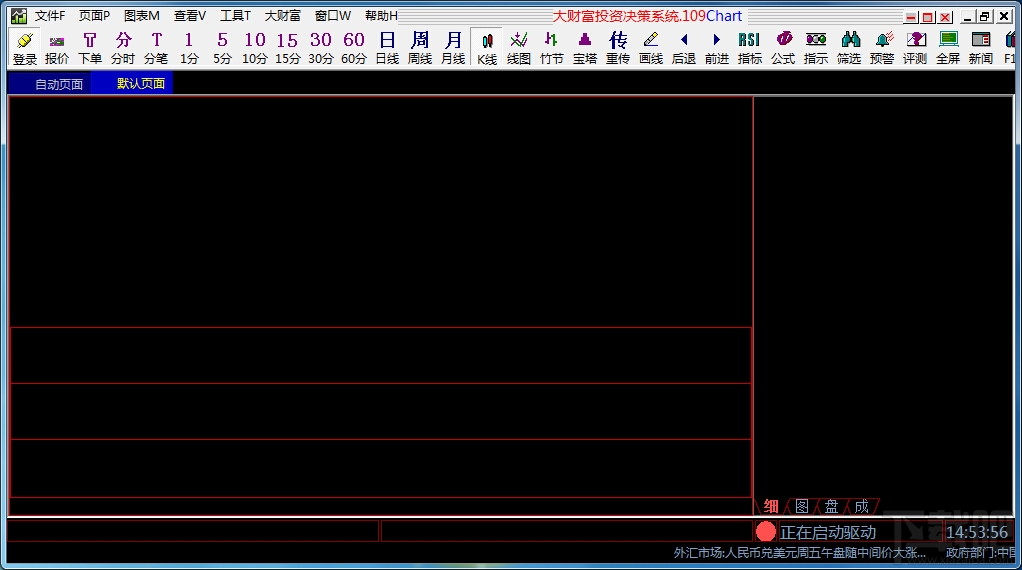Viewport: 1022px width, 570px height.
Task: Switch to K线 candlestick chart
Action: click(486, 48)
